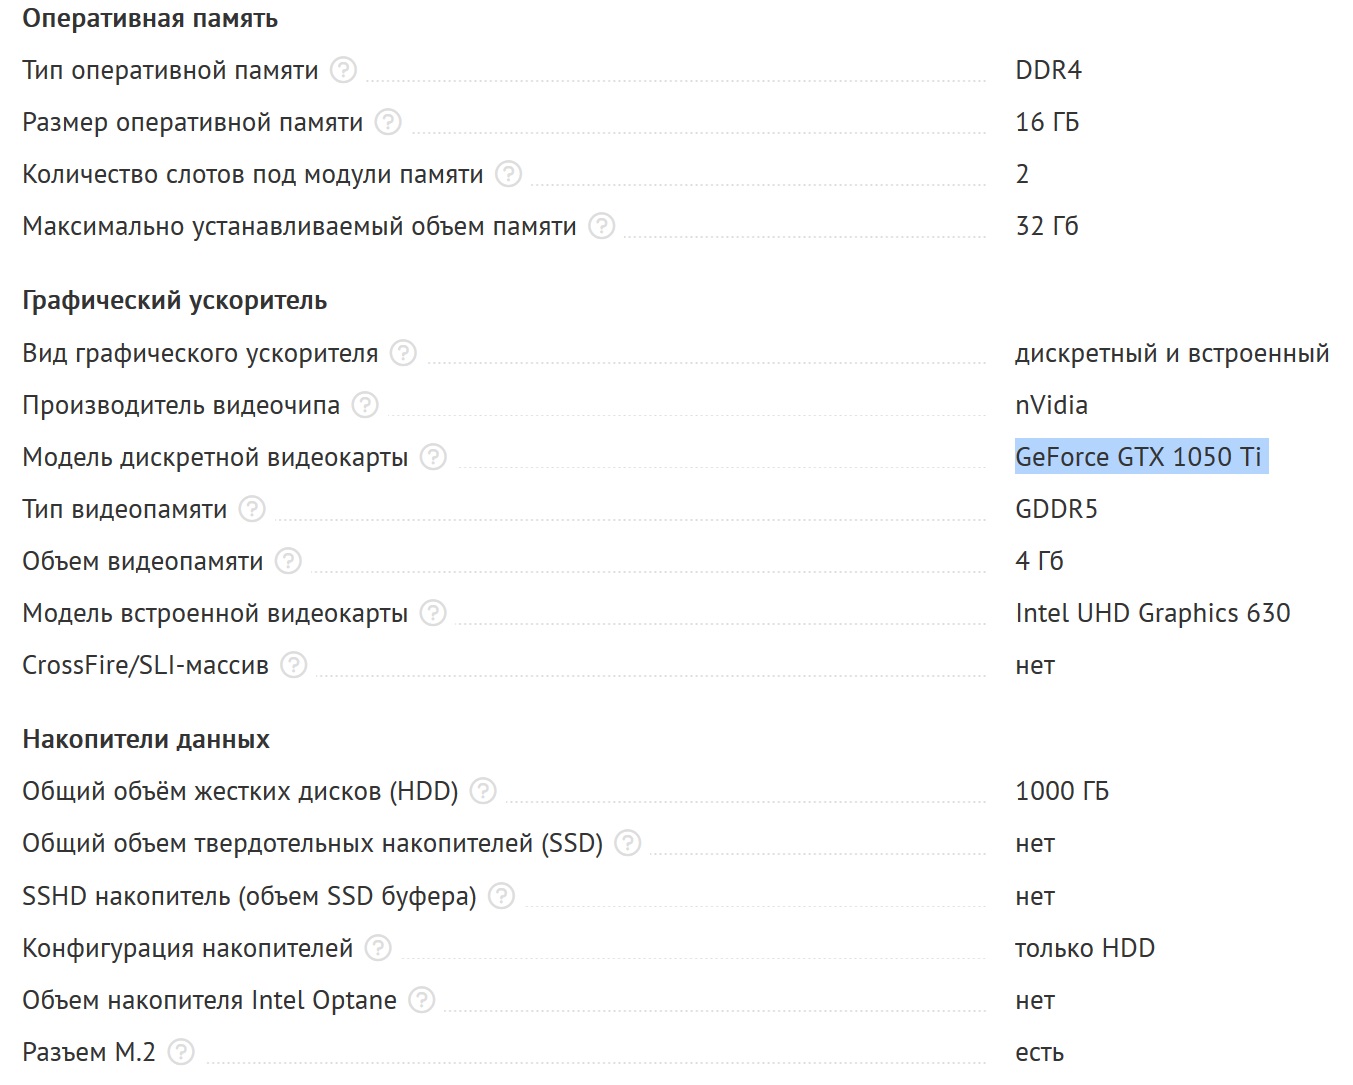This screenshot has height=1085, width=1353.
Task: Click the Intel UHD Graphics 630 value
Action: (1153, 613)
